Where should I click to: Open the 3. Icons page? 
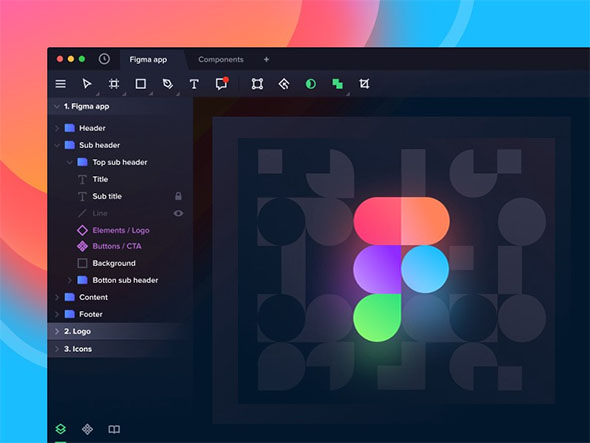click(78, 349)
